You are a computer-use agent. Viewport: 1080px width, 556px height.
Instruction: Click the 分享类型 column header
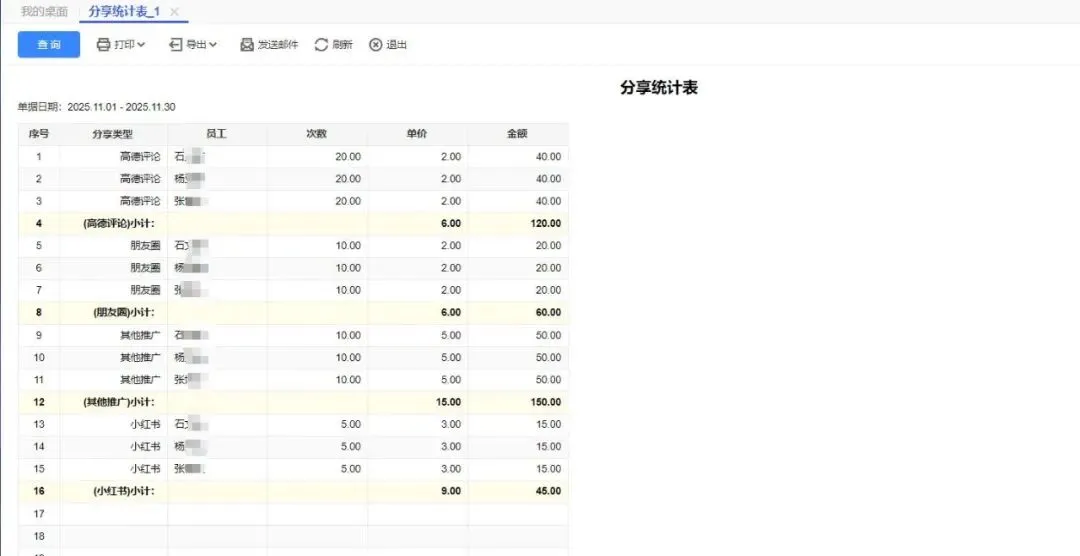pos(112,134)
